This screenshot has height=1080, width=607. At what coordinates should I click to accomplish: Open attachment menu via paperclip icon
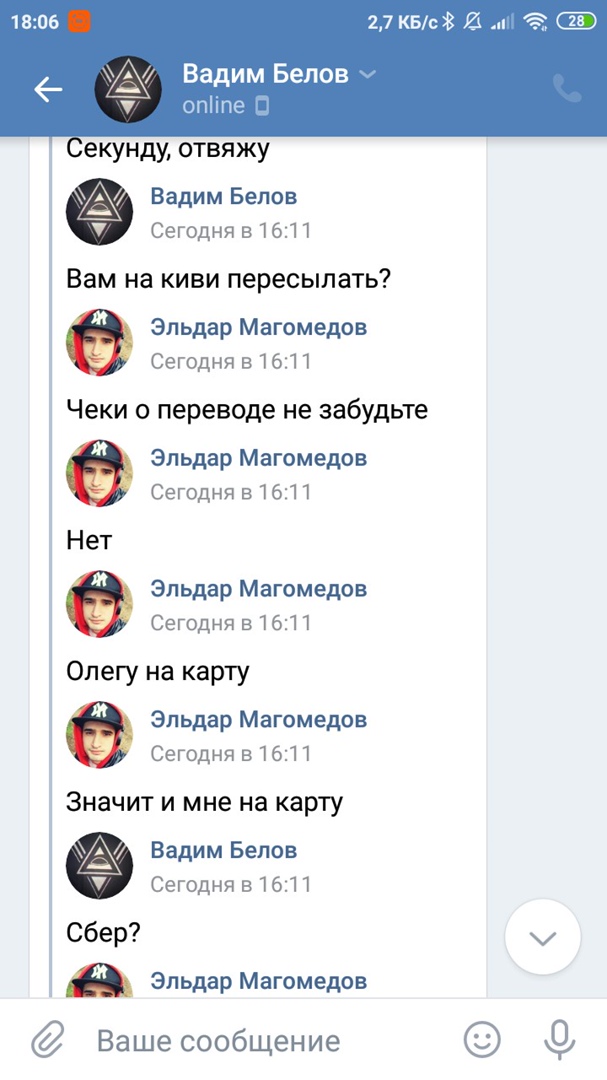point(47,1040)
